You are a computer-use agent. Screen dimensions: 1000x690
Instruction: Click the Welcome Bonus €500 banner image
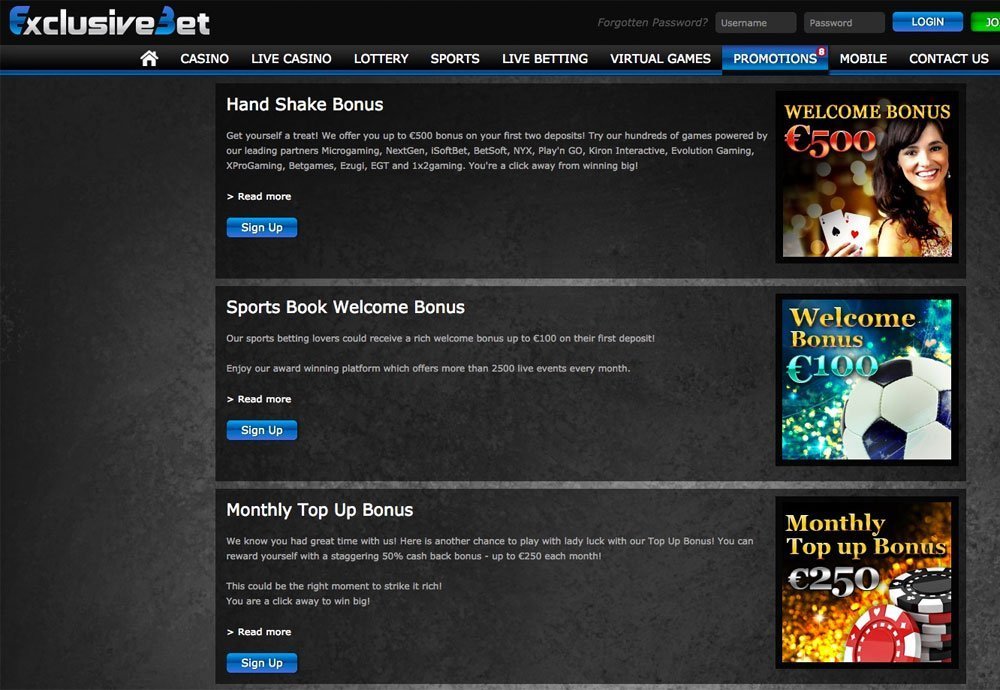click(x=866, y=175)
